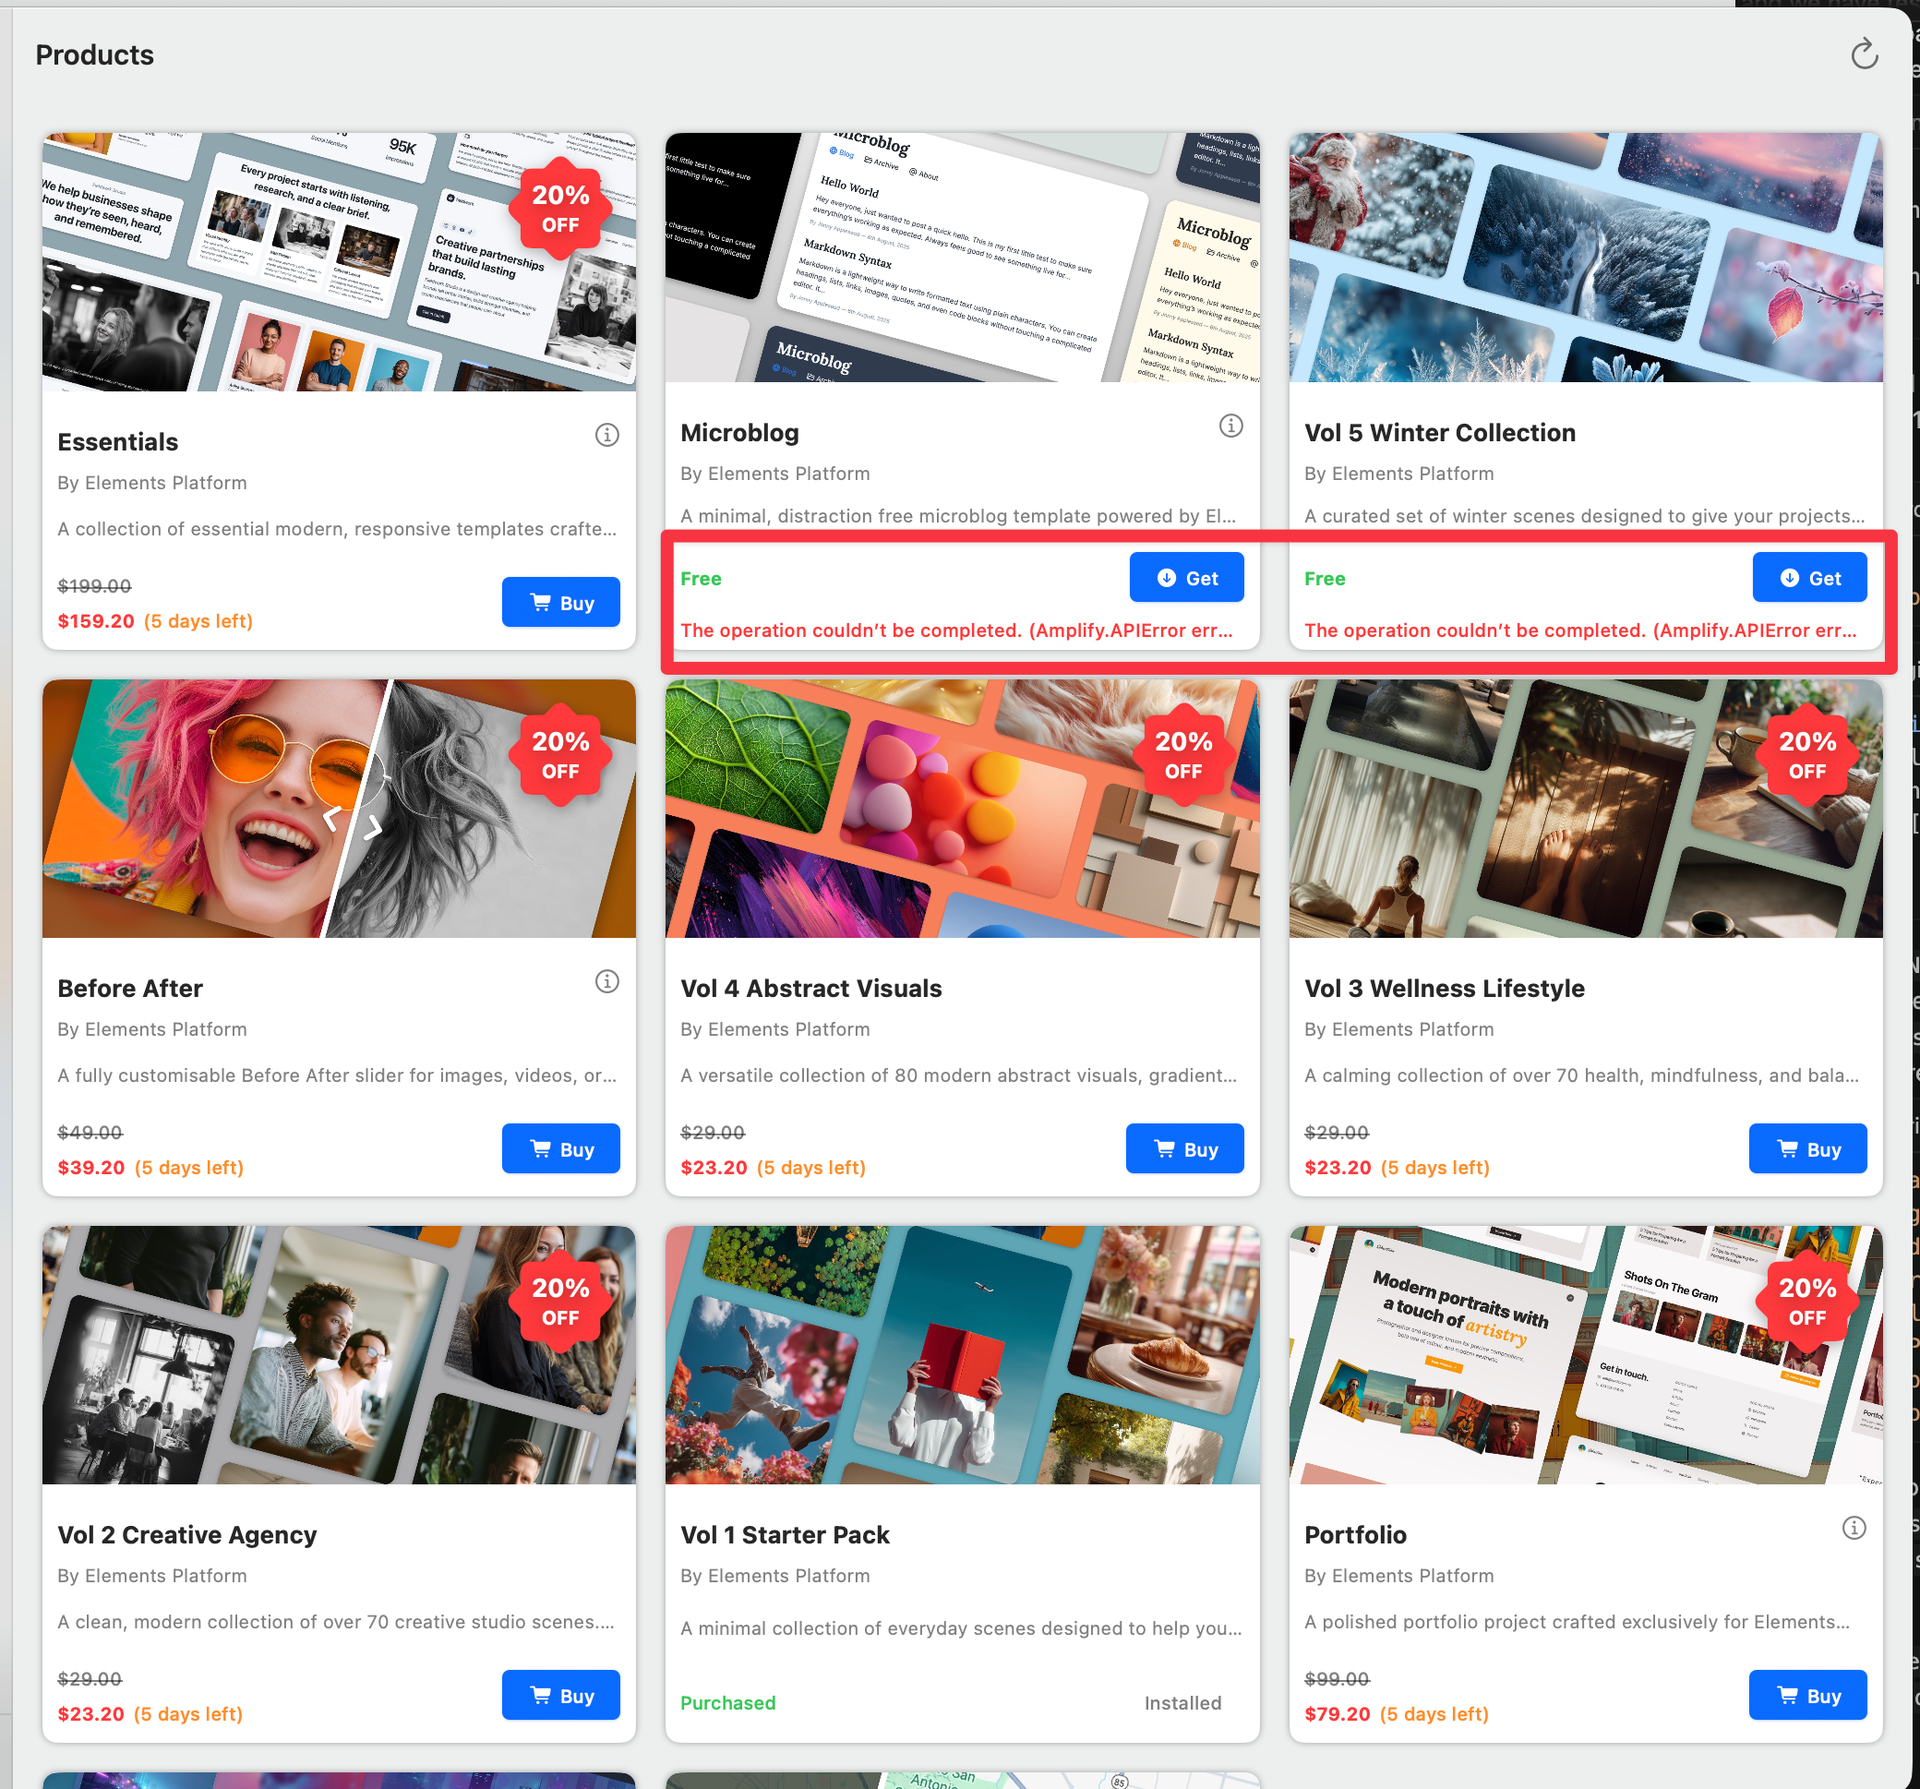Buy Vol 2 Creative Agency
The width and height of the screenshot is (1920, 1789).
pyautogui.click(x=561, y=1695)
